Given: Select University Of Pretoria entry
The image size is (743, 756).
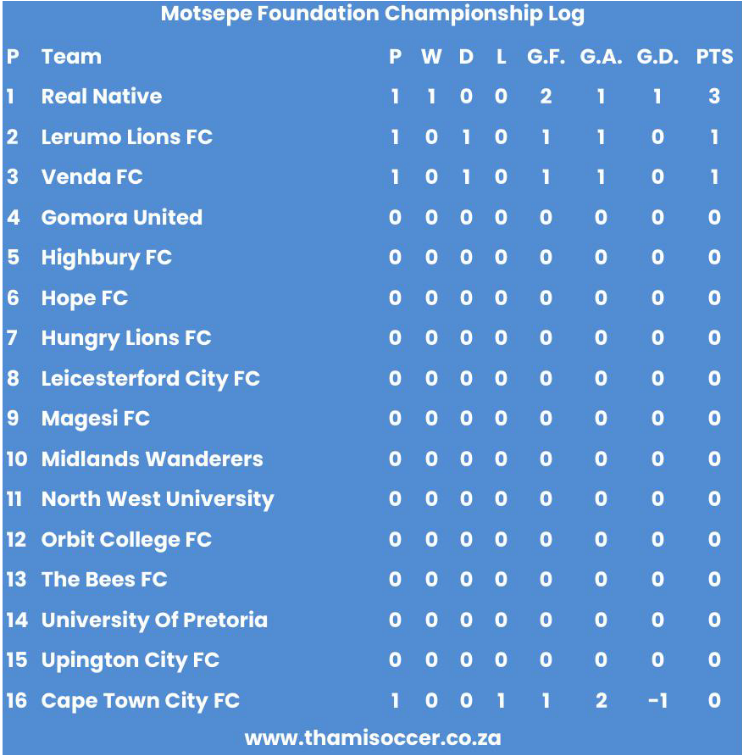Looking at the screenshot, I should pyautogui.click(x=154, y=621).
